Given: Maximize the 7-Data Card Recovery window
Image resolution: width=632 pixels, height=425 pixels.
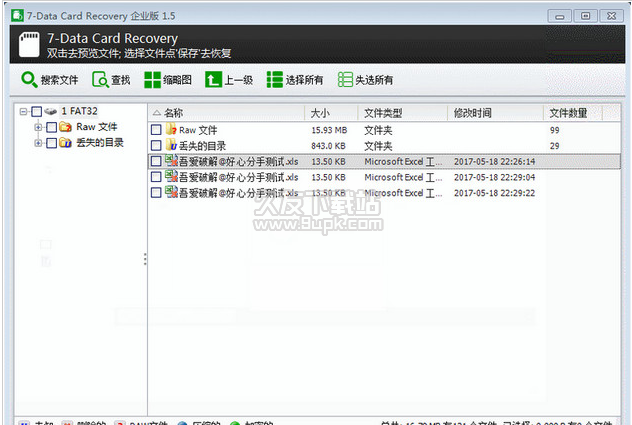Looking at the screenshot, I should point(585,16).
